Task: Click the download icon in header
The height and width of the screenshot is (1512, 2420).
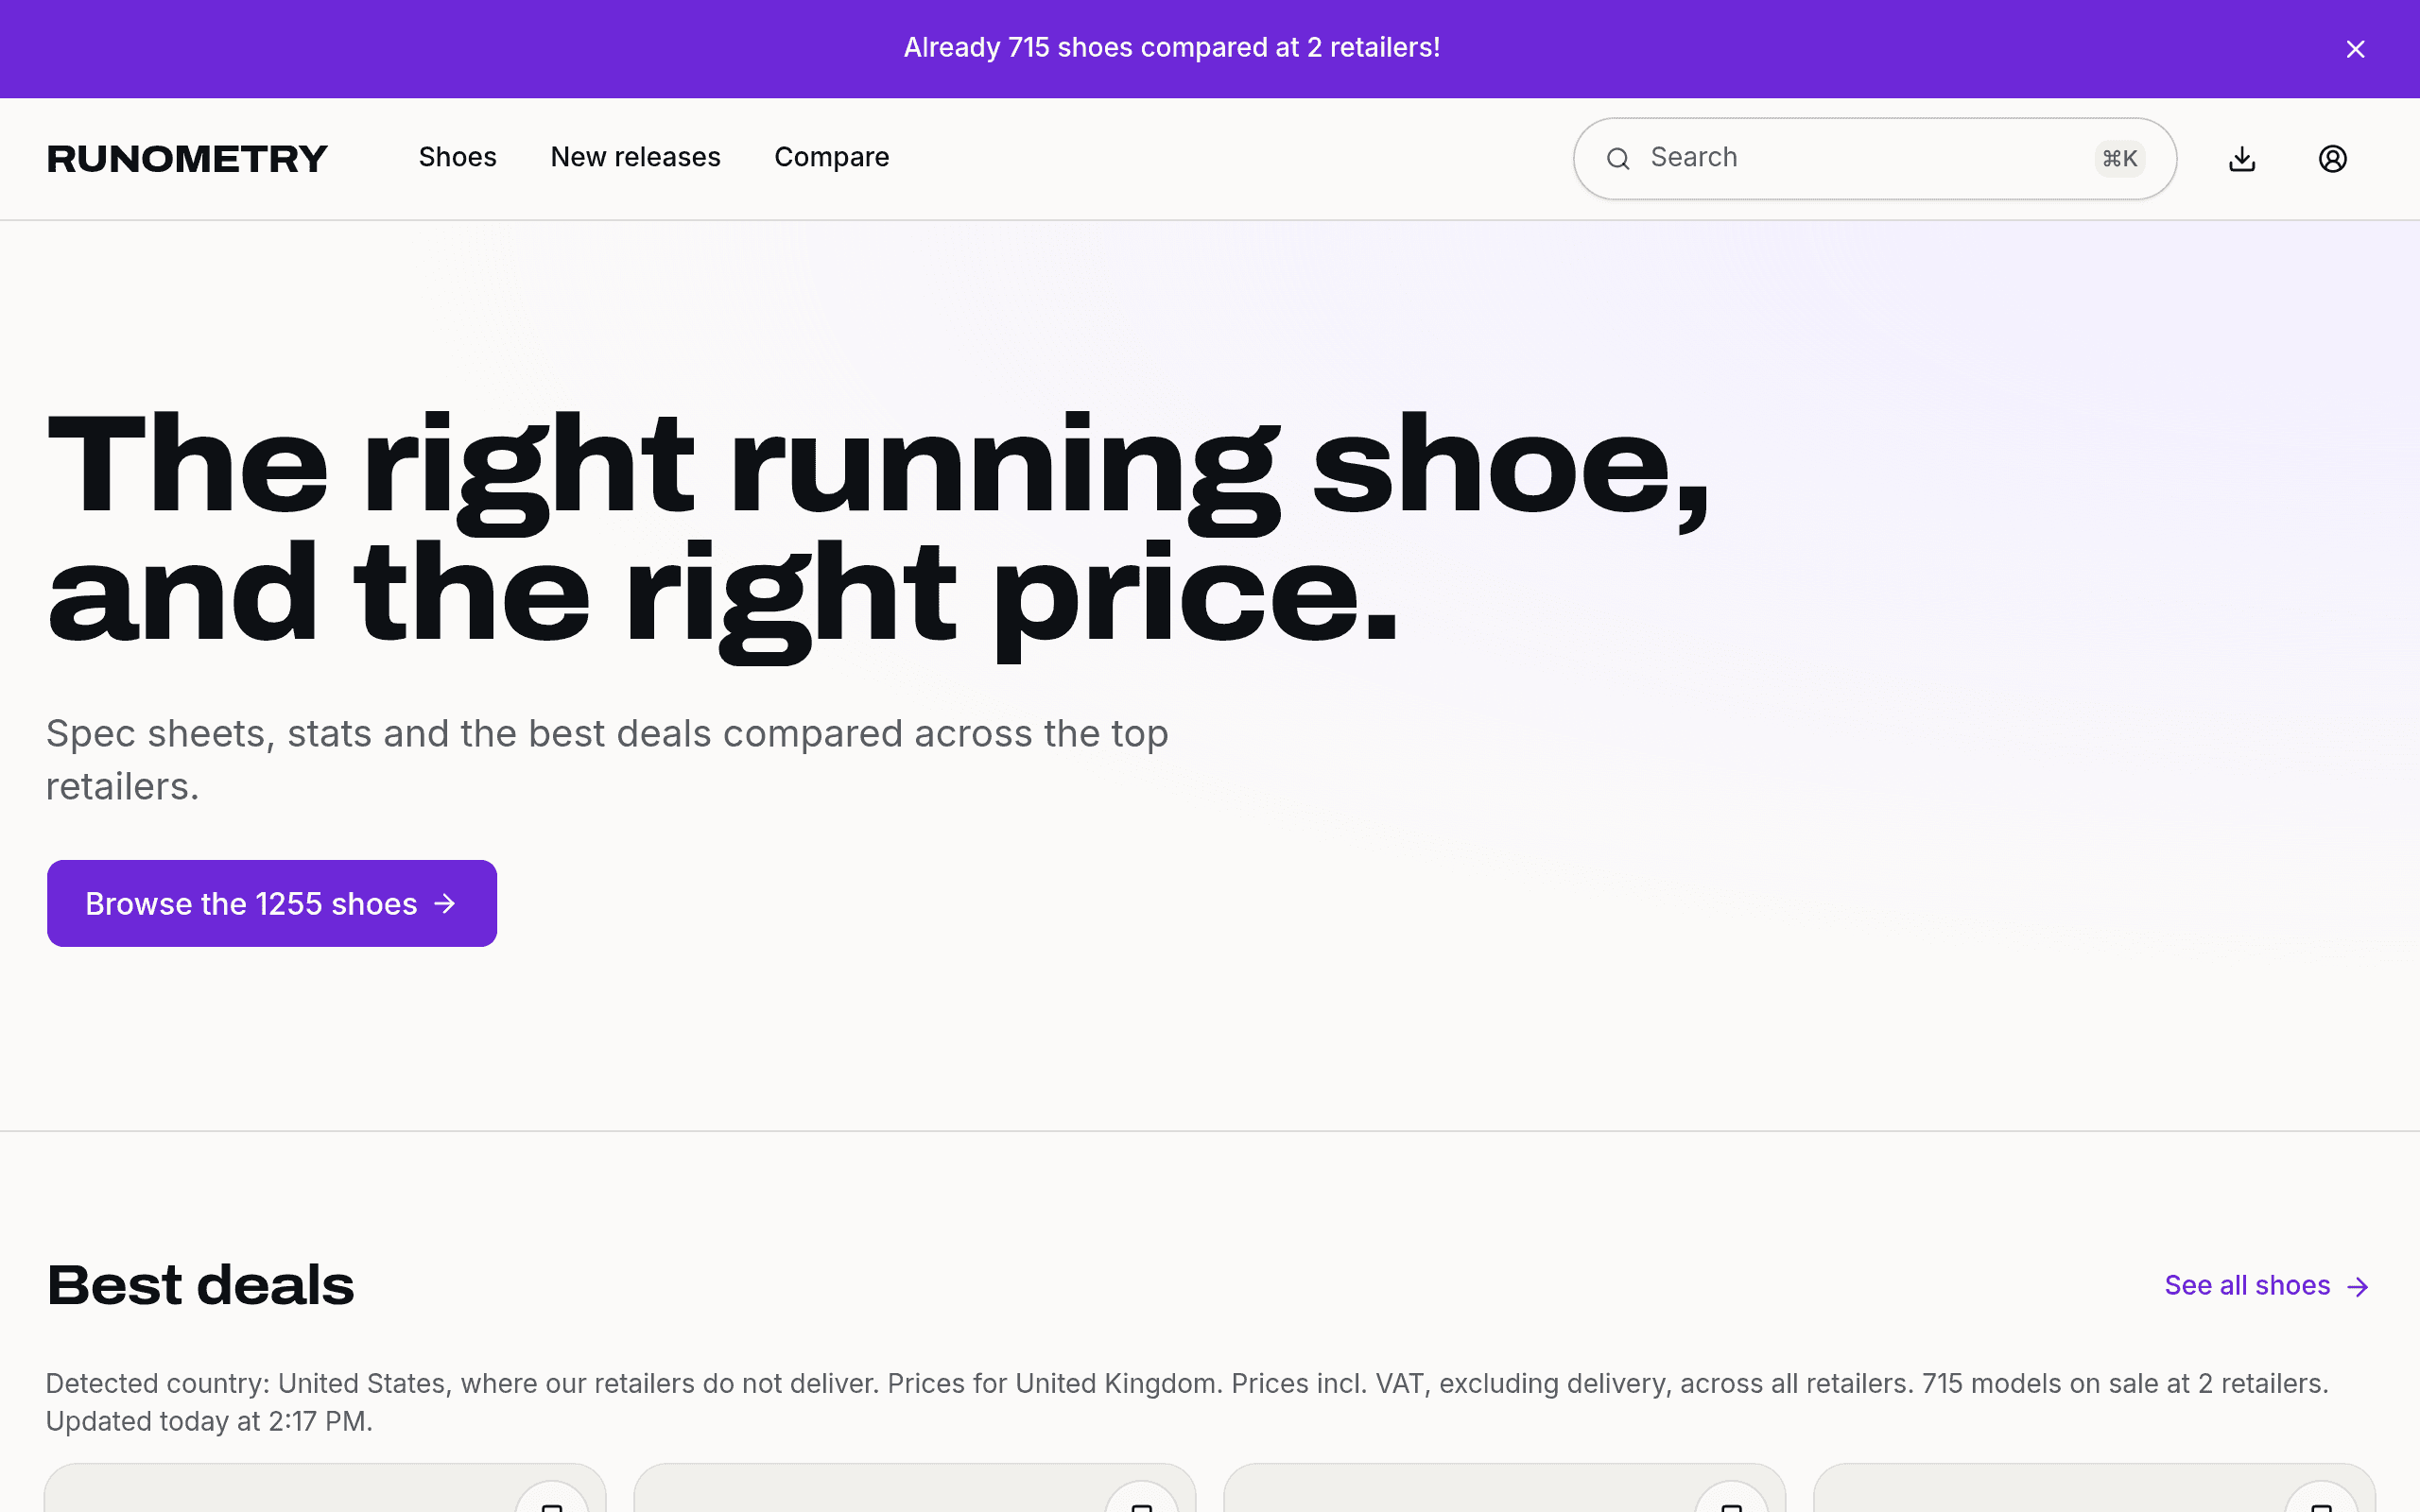Action: pyautogui.click(x=2242, y=158)
